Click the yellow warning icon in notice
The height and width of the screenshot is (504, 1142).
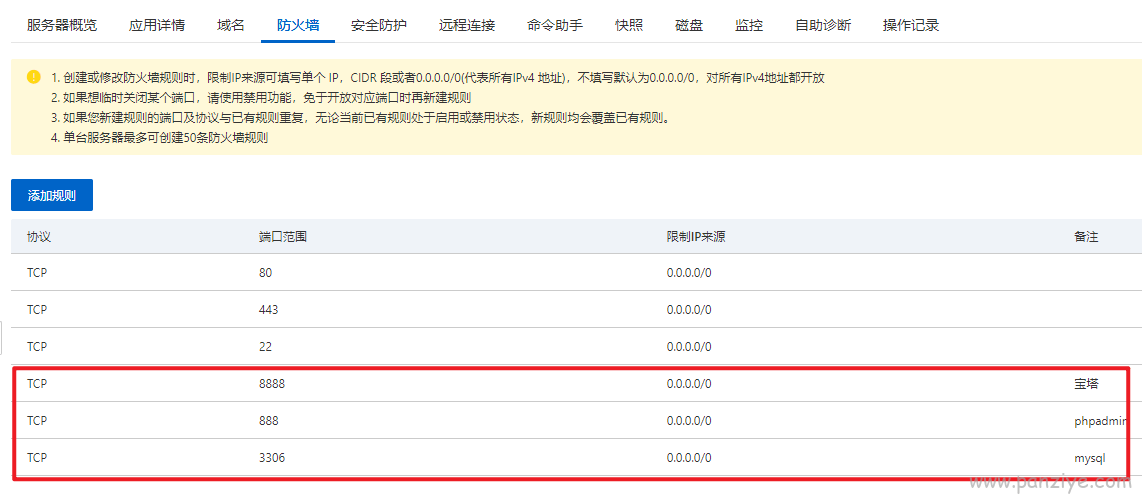(34, 76)
